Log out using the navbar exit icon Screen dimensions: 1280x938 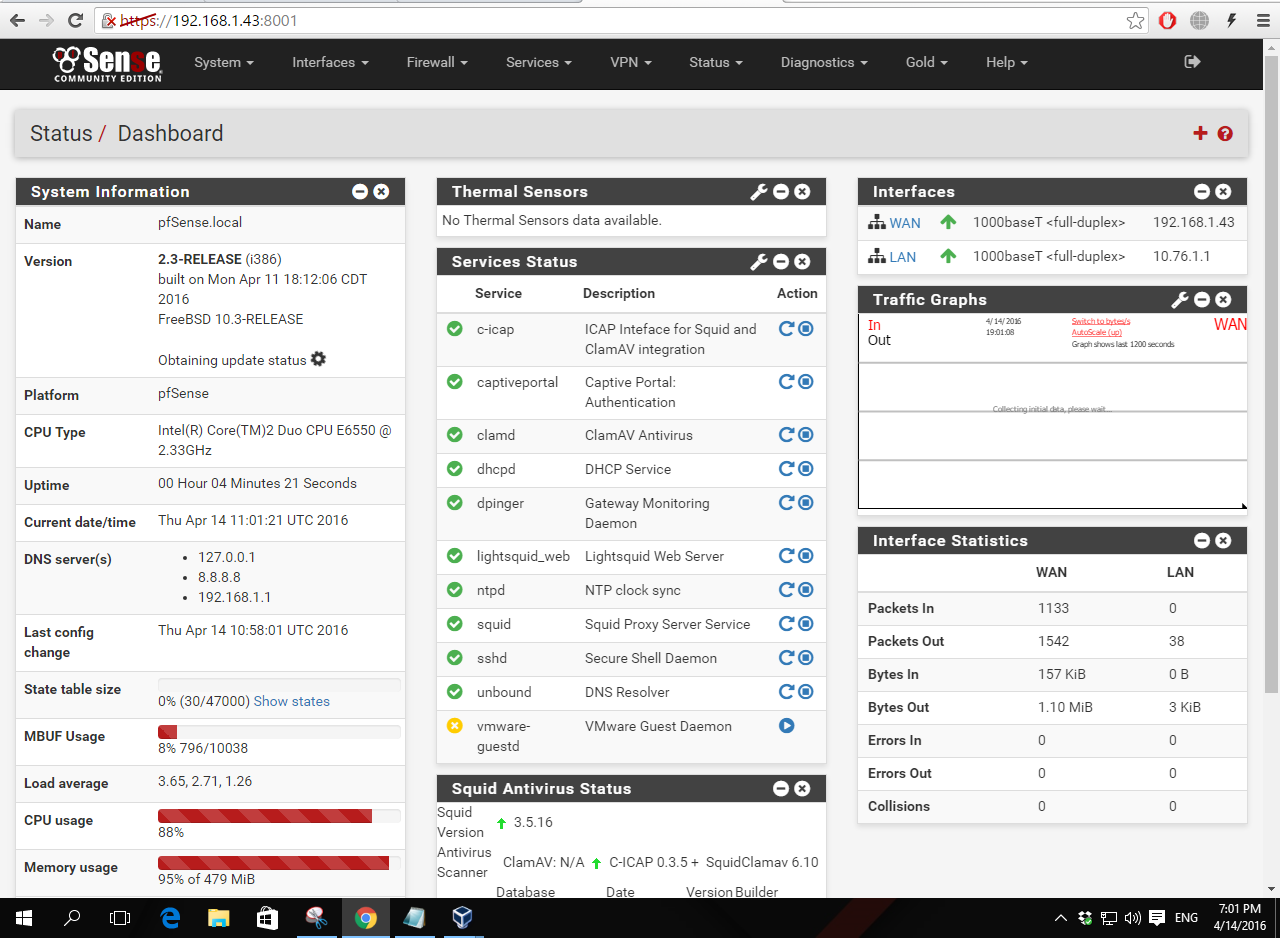(1192, 62)
